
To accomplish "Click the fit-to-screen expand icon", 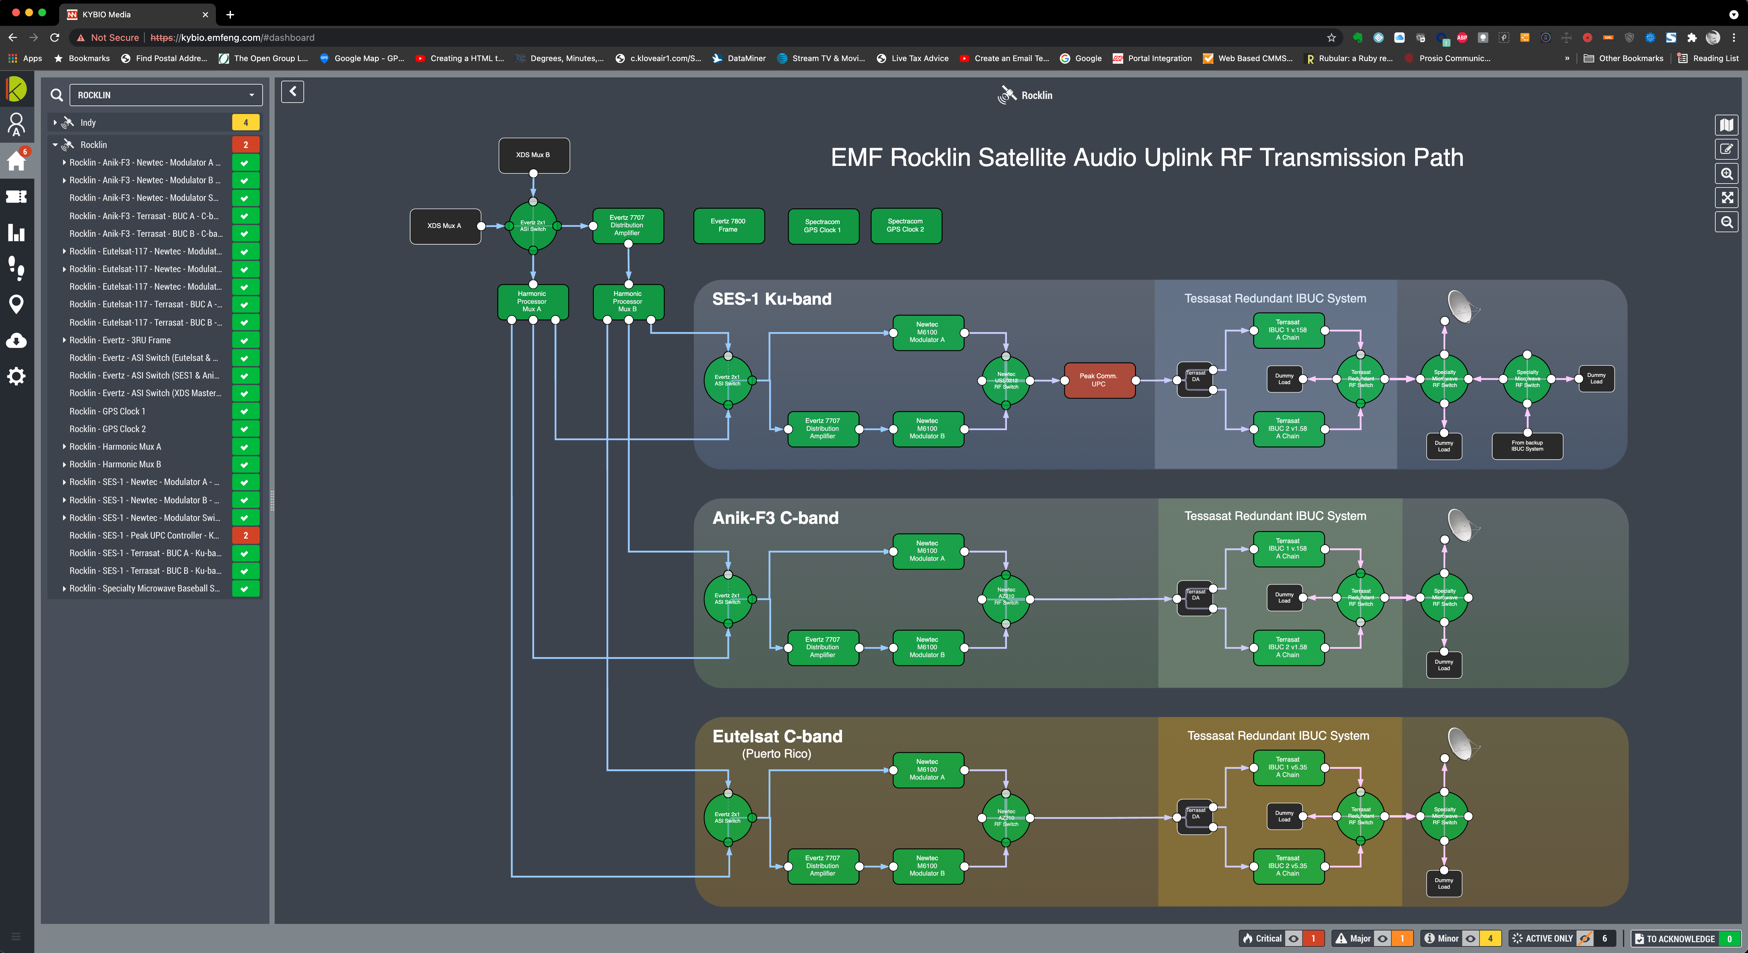I will coord(1727,198).
